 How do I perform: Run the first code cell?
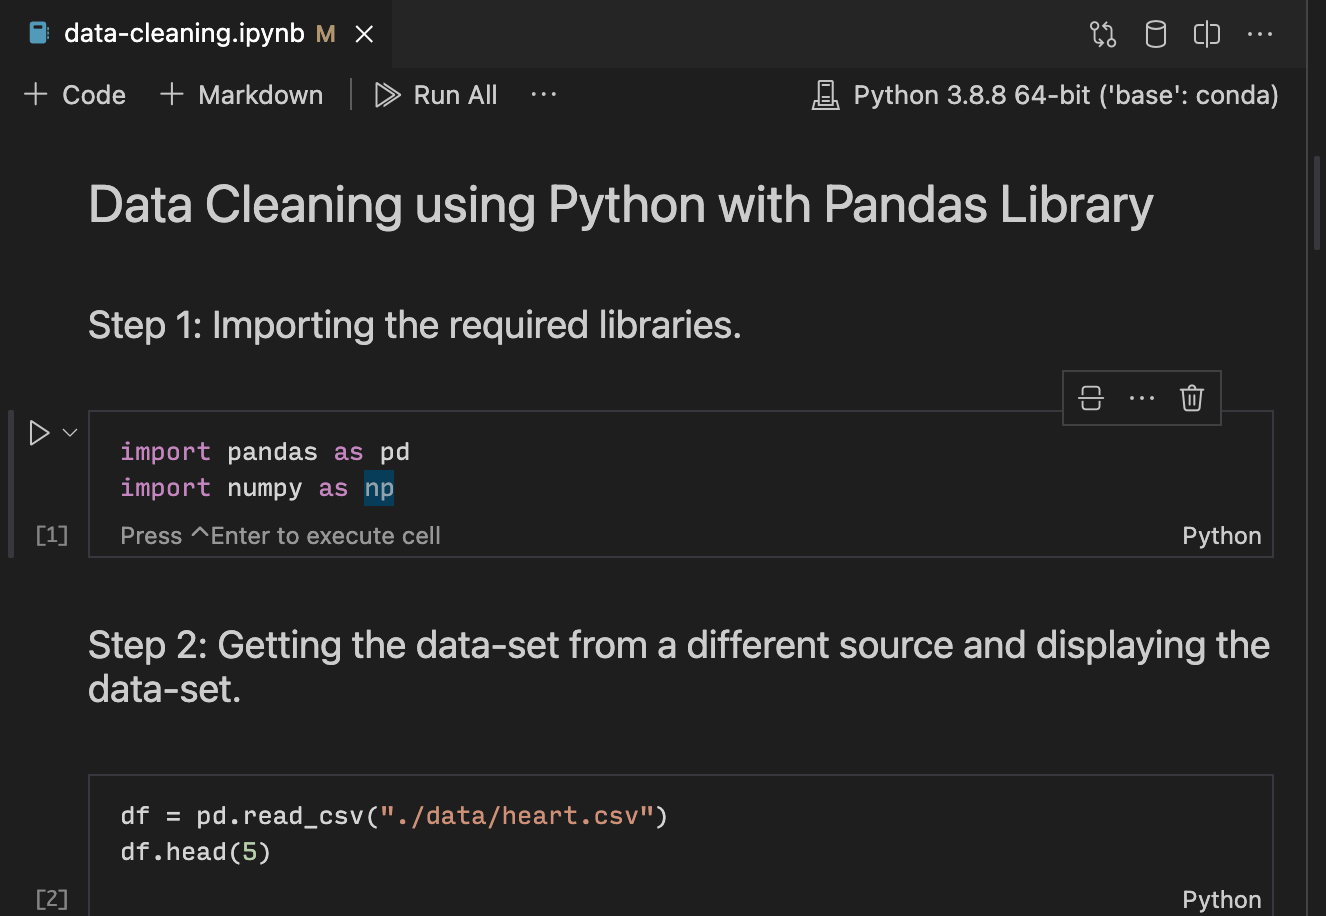[40, 432]
